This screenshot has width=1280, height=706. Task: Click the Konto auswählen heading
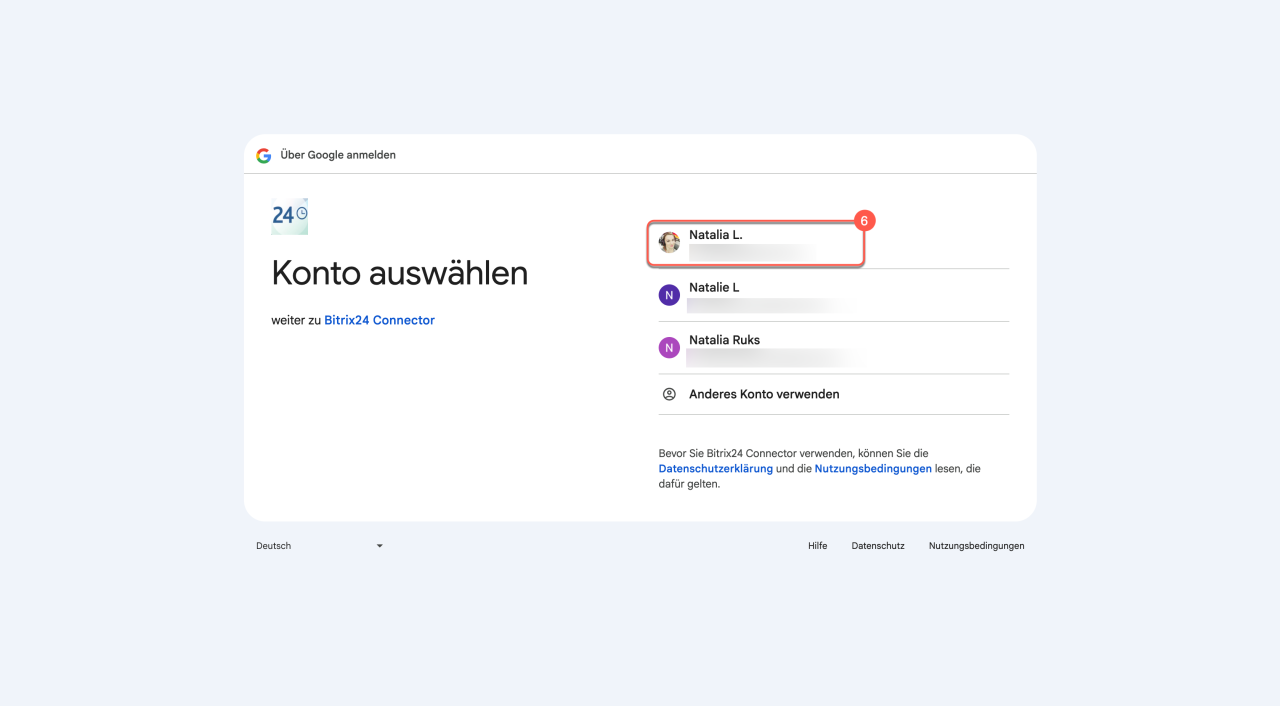400,273
